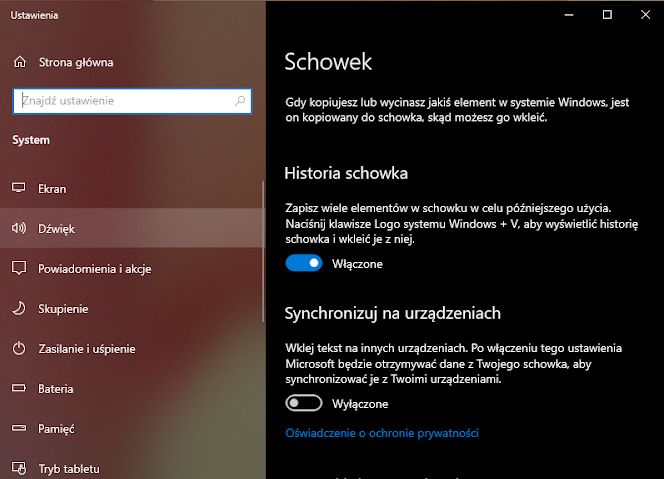Click the Pamięć storage icon
The height and width of the screenshot is (479, 664).
point(19,428)
